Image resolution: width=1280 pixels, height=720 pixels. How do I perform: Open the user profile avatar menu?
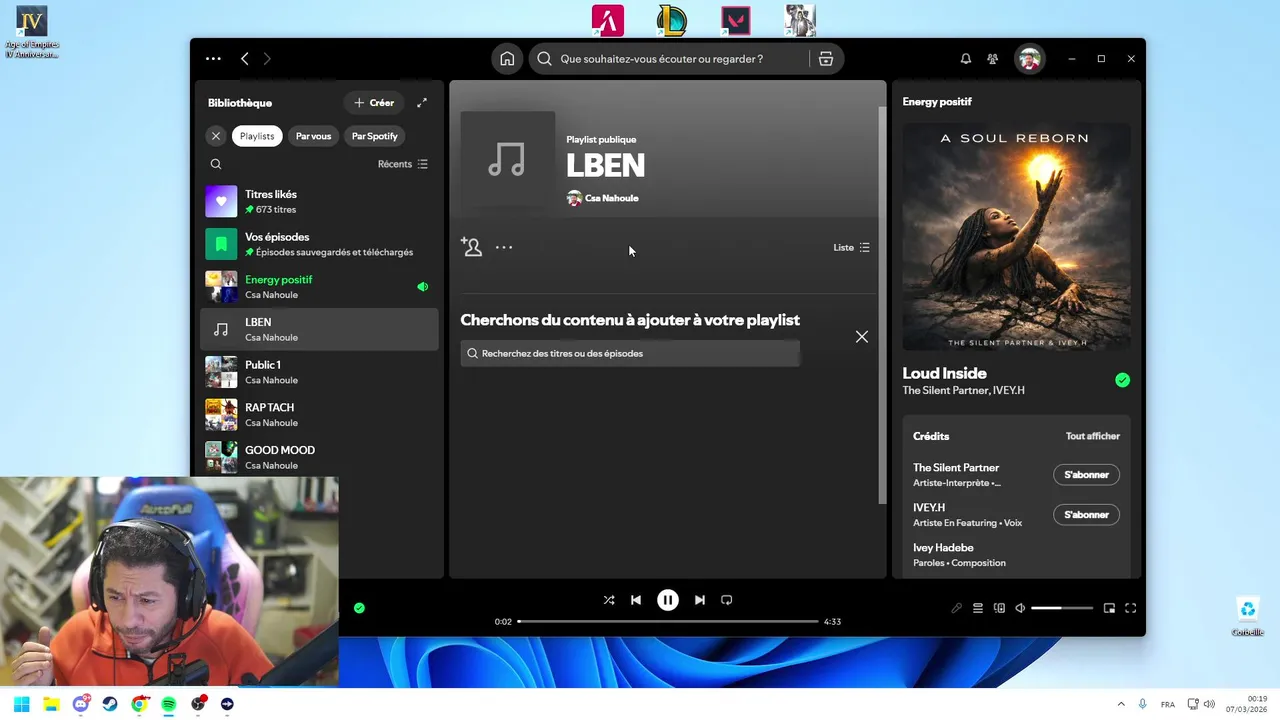[1029, 59]
